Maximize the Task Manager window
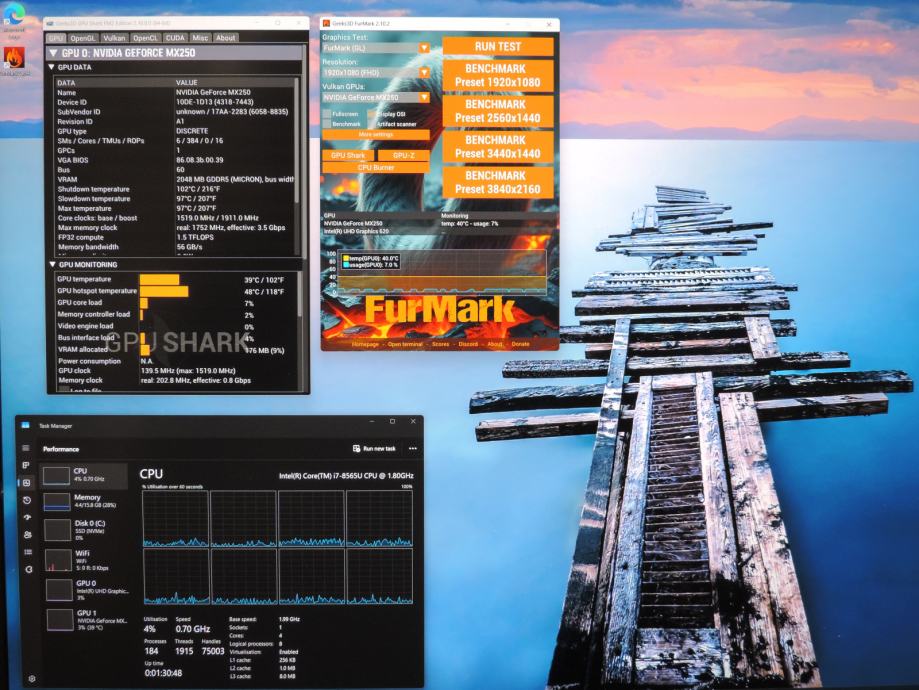 pyautogui.click(x=393, y=422)
